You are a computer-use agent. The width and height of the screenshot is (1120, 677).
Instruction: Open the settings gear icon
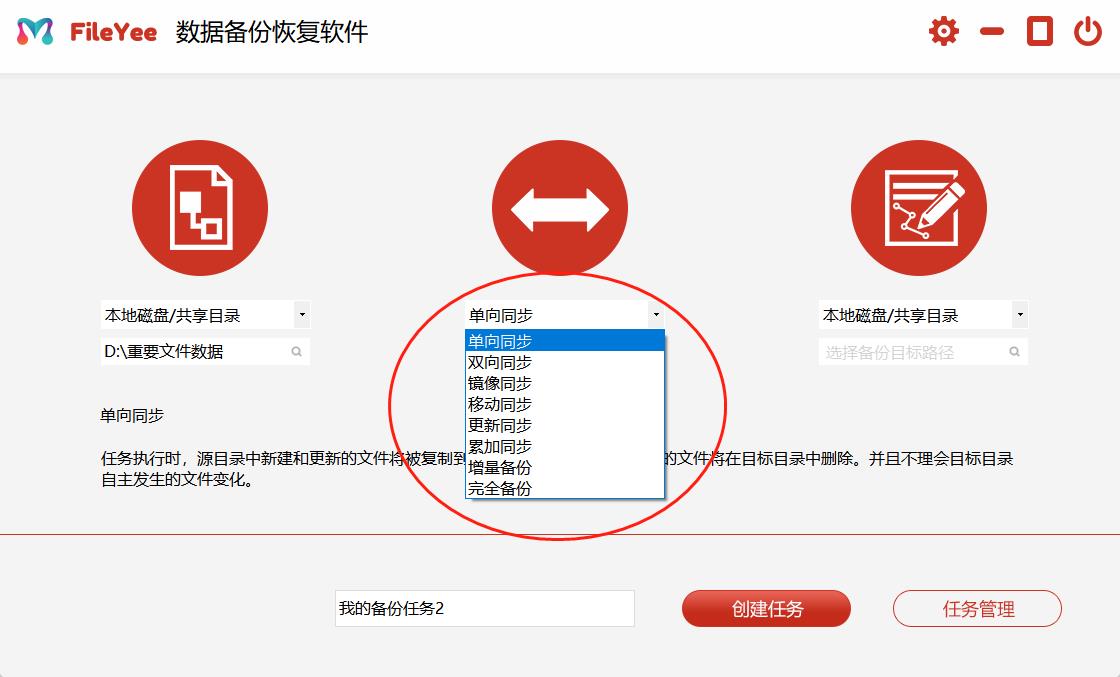coord(944,30)
